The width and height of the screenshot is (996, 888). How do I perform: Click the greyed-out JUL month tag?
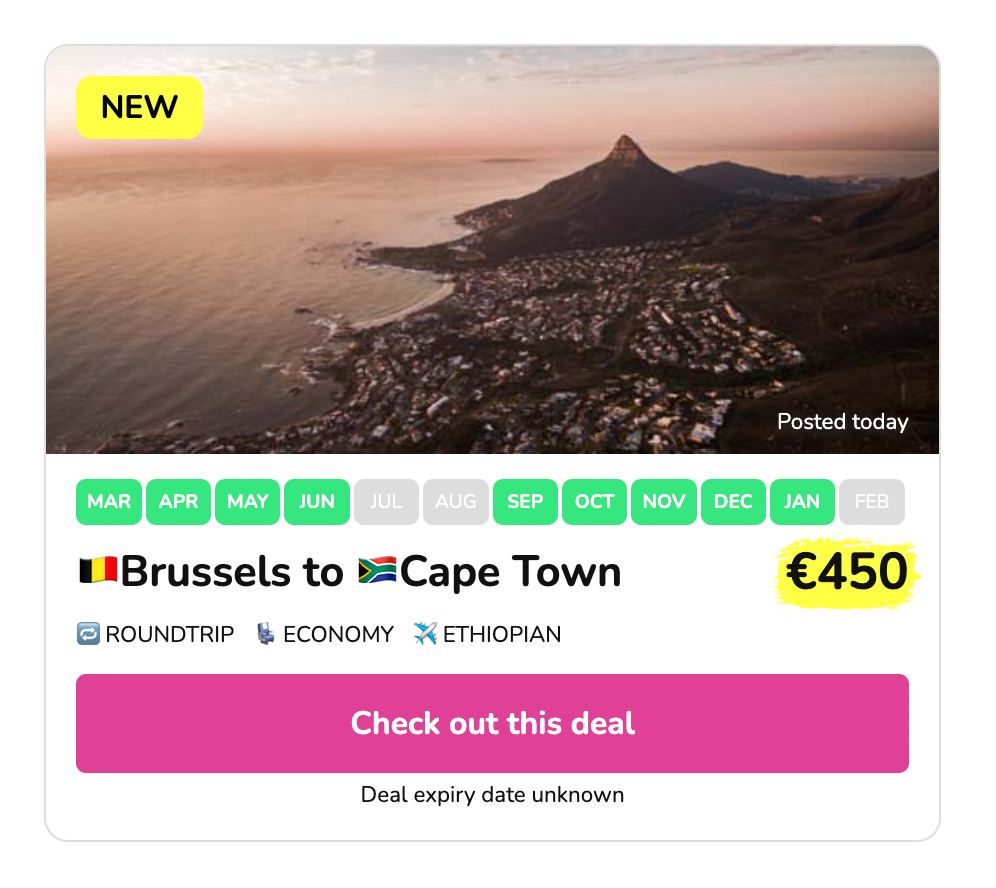coord(386,502)
